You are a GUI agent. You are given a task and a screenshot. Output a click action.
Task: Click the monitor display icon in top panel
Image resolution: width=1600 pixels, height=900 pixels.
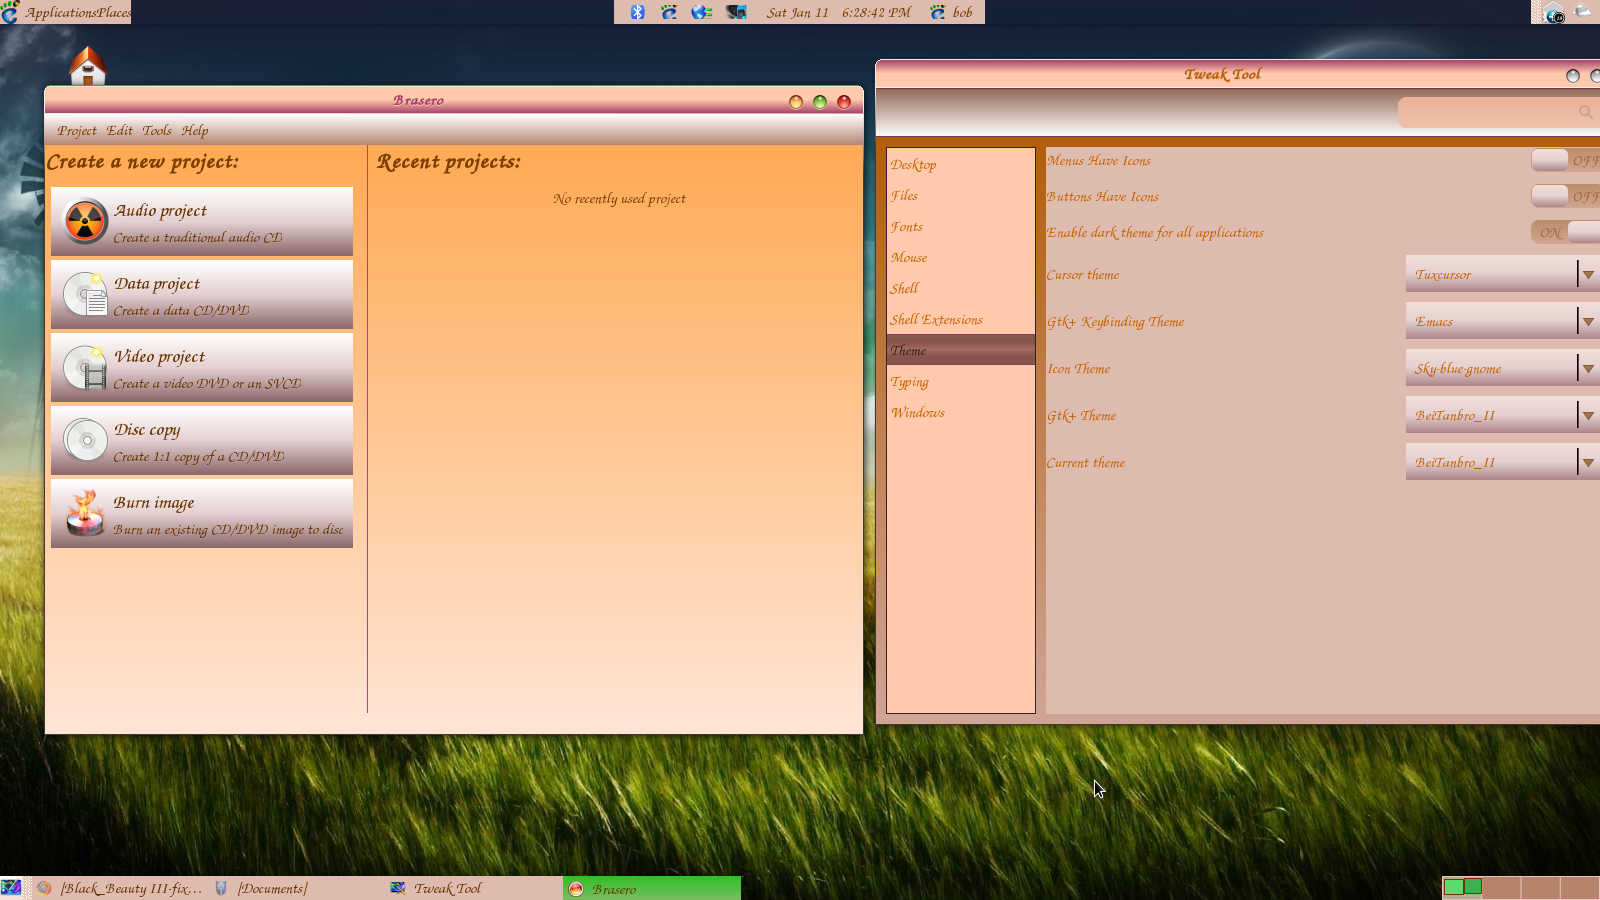tap(736, 12)
